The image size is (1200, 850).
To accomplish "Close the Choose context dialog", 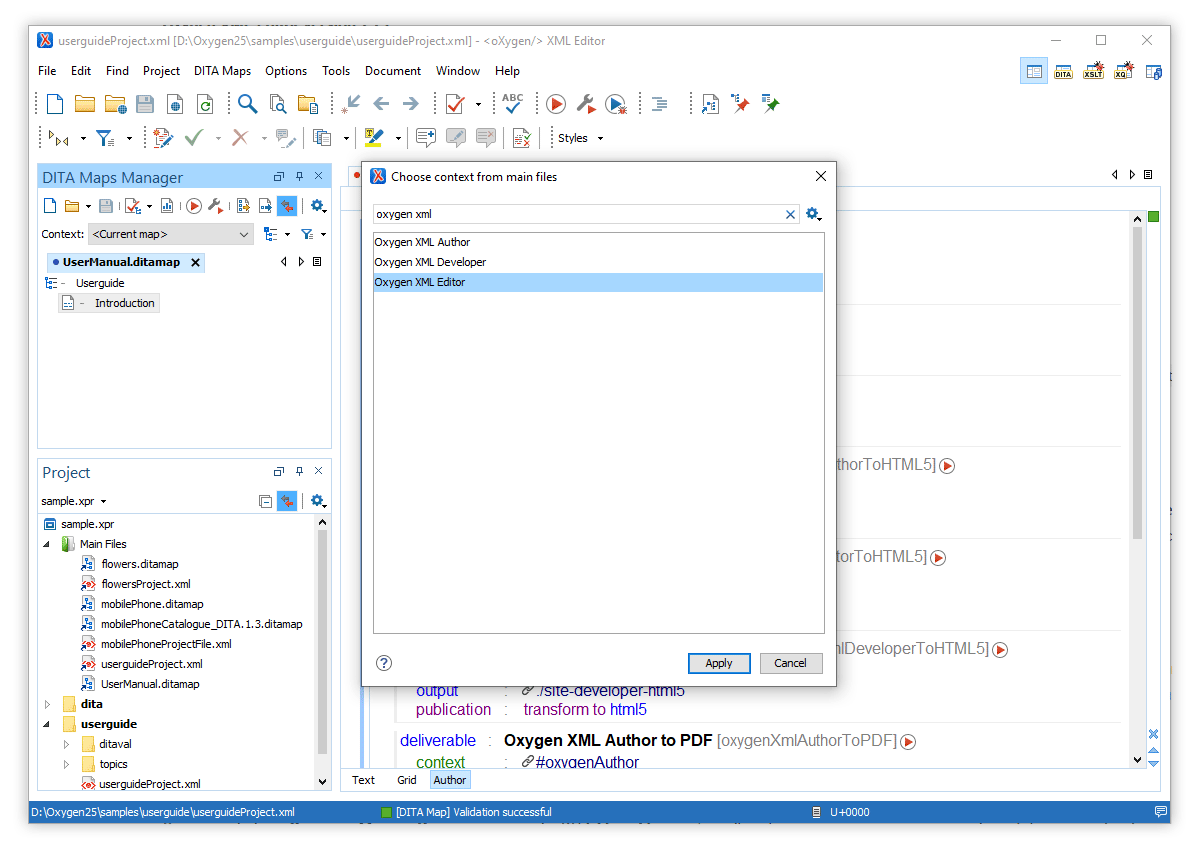I will 821,177.
